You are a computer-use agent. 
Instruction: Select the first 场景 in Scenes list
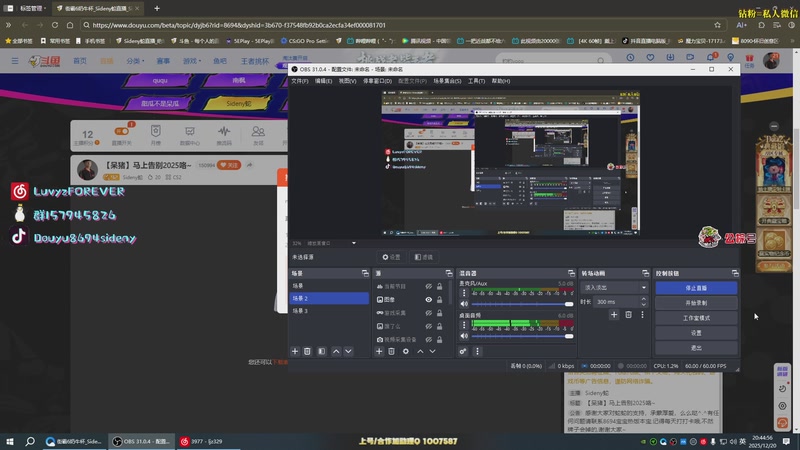click(329, 286)
